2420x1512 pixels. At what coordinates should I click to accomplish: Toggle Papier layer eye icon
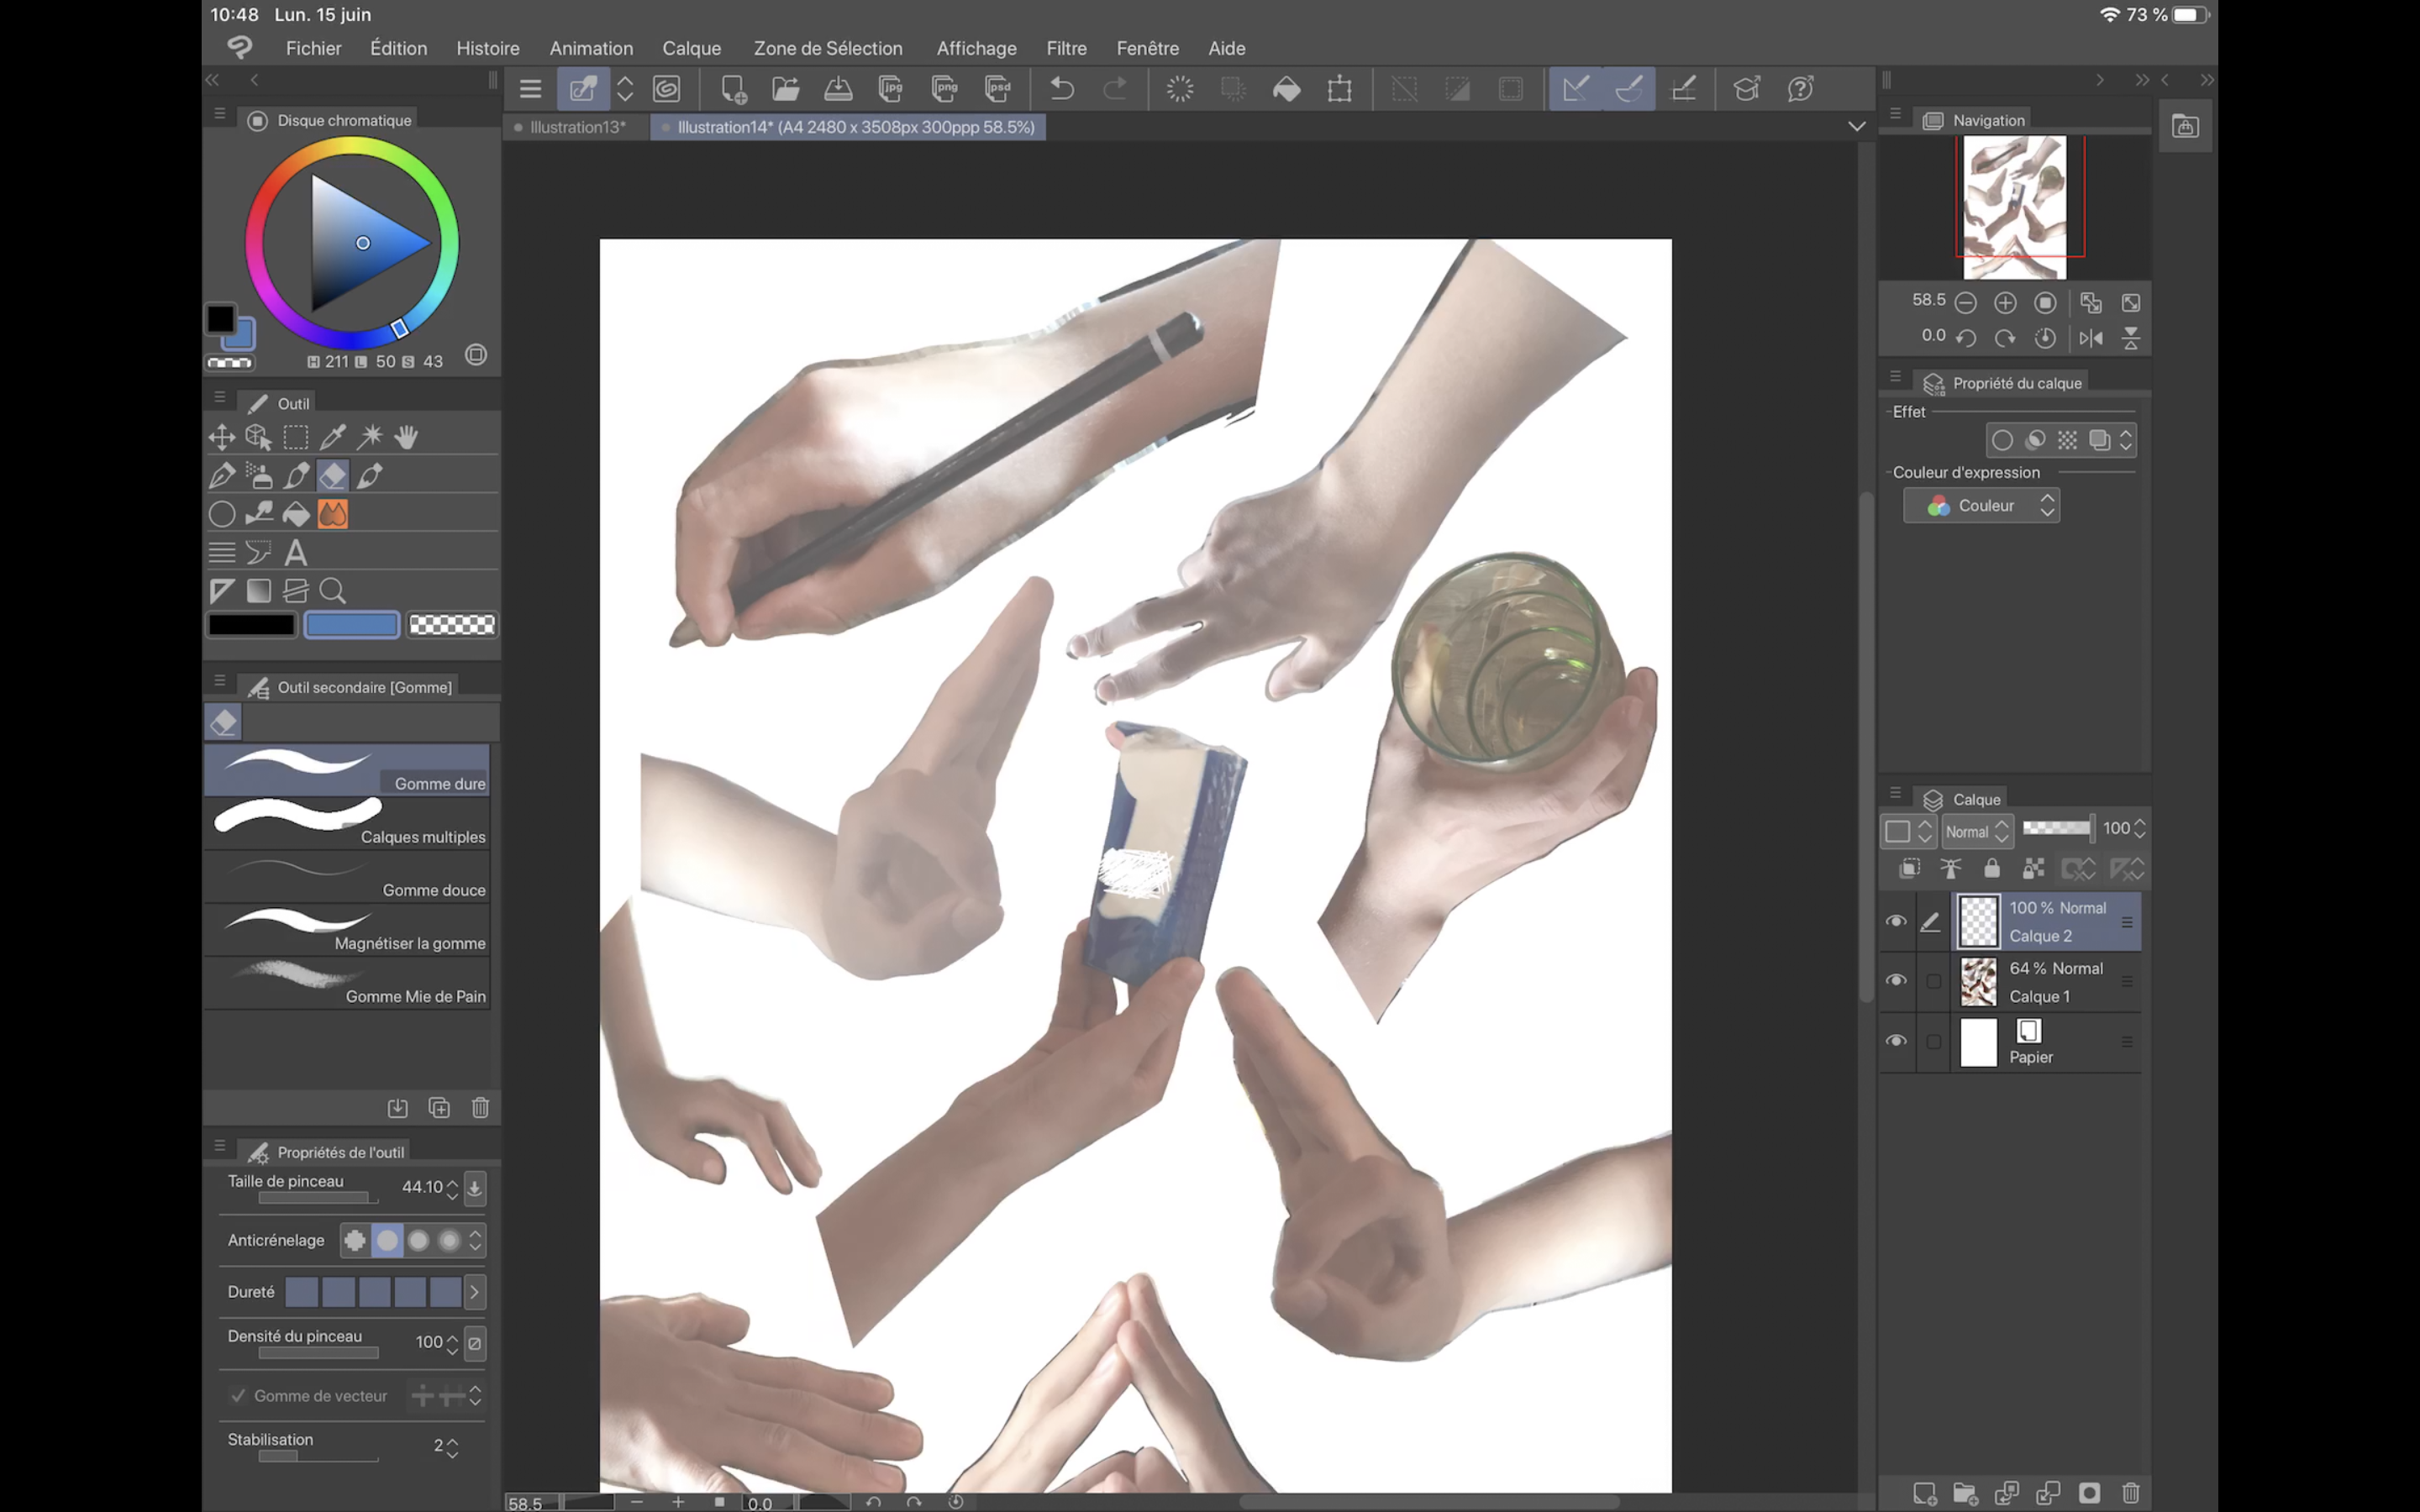[x=1895, y=1041]
